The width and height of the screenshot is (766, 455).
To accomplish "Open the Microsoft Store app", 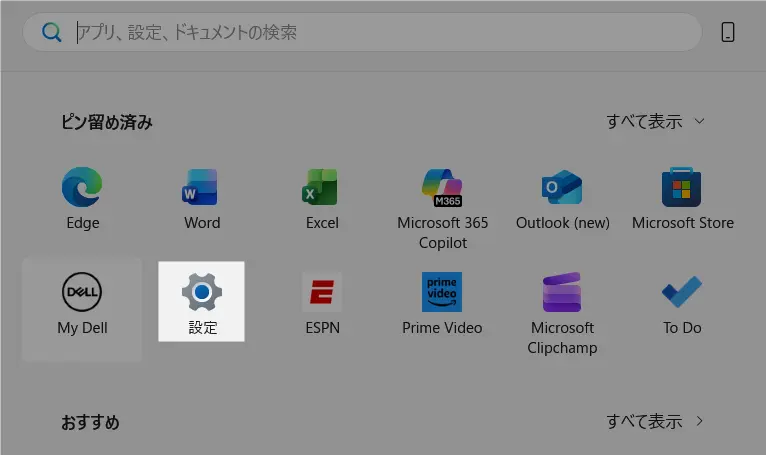I will (682, 198).
